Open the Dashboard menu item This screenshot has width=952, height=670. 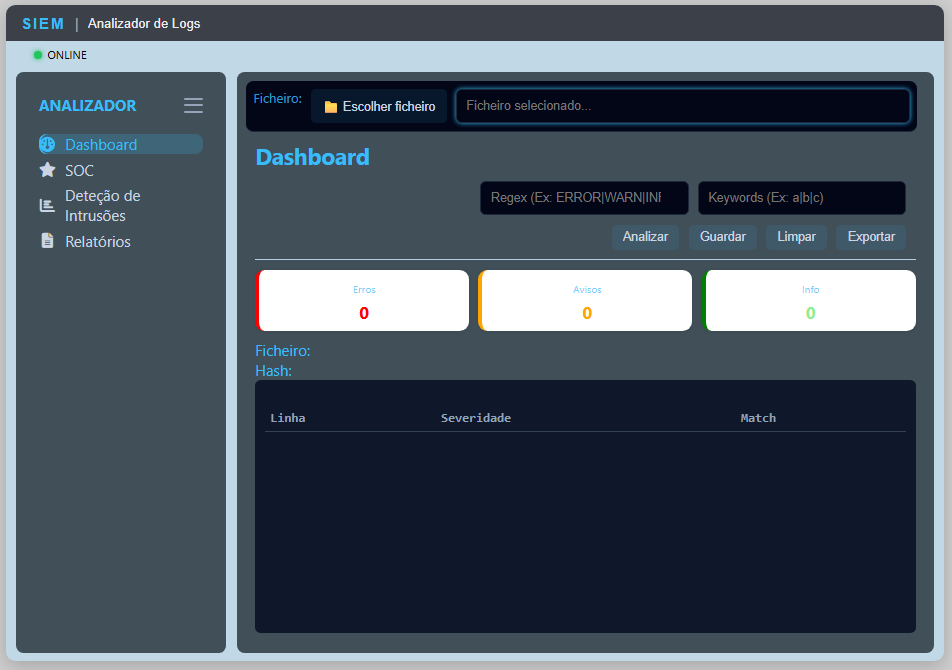(121, 144)
